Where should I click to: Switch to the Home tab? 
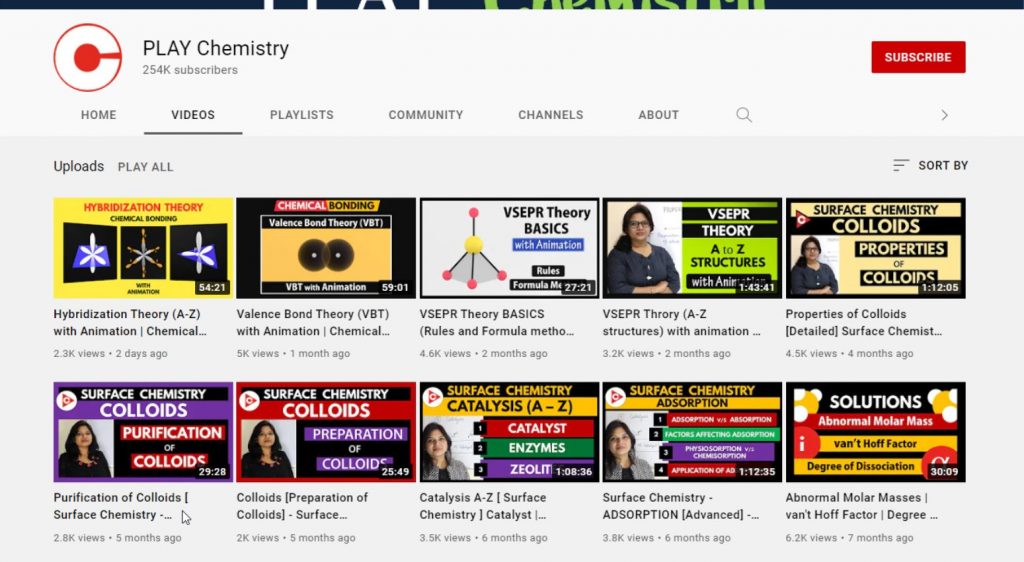pyautogui.click(x=98, y=115)
